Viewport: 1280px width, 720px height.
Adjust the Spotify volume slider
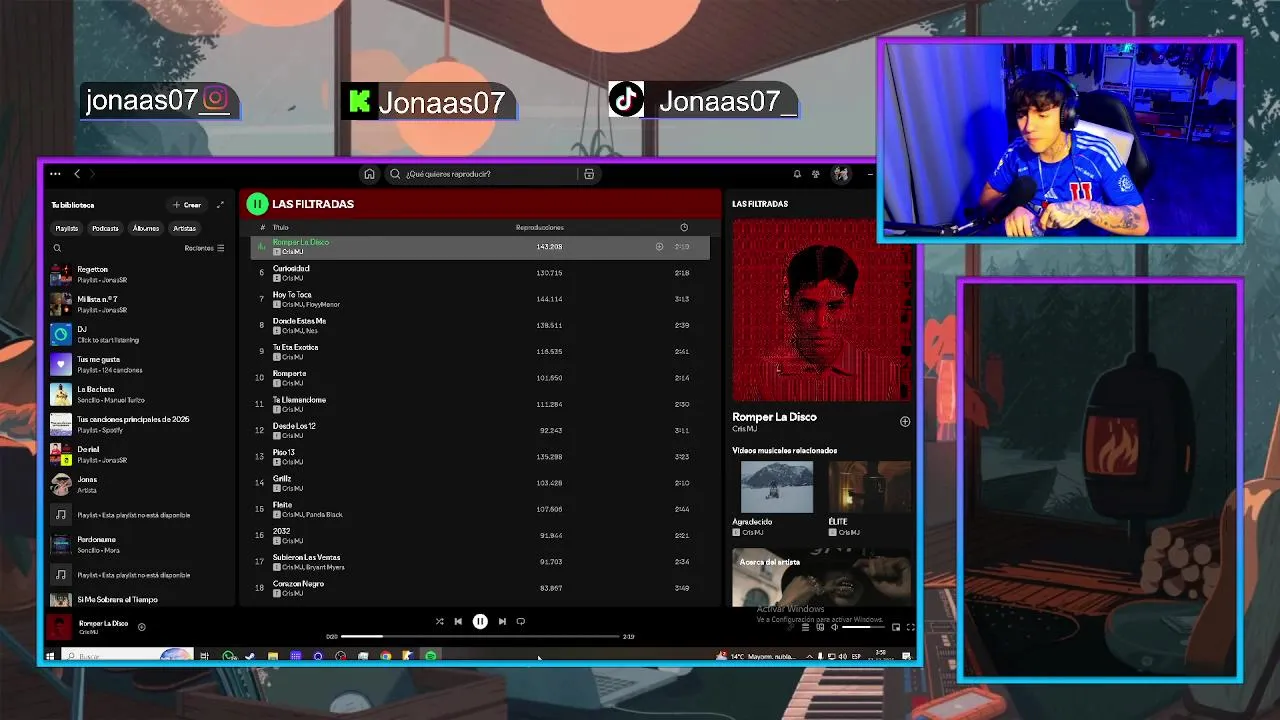[863, 627]
